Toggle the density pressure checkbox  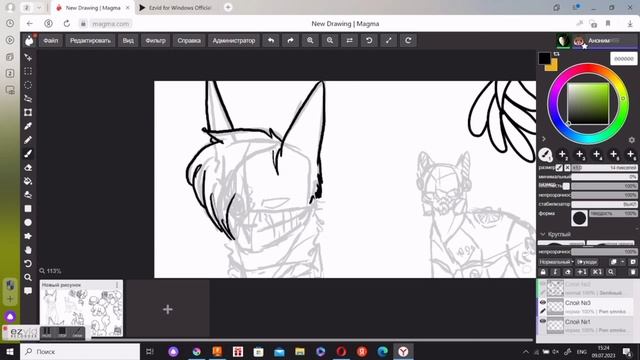[566, 186]
